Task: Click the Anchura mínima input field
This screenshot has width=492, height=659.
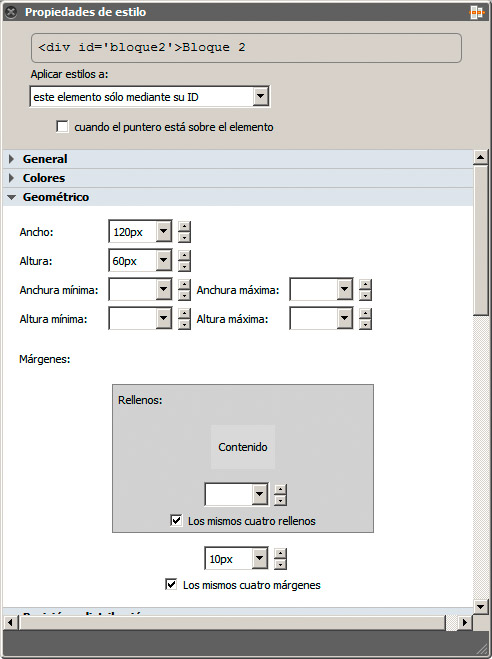Action: coord(132,289)
